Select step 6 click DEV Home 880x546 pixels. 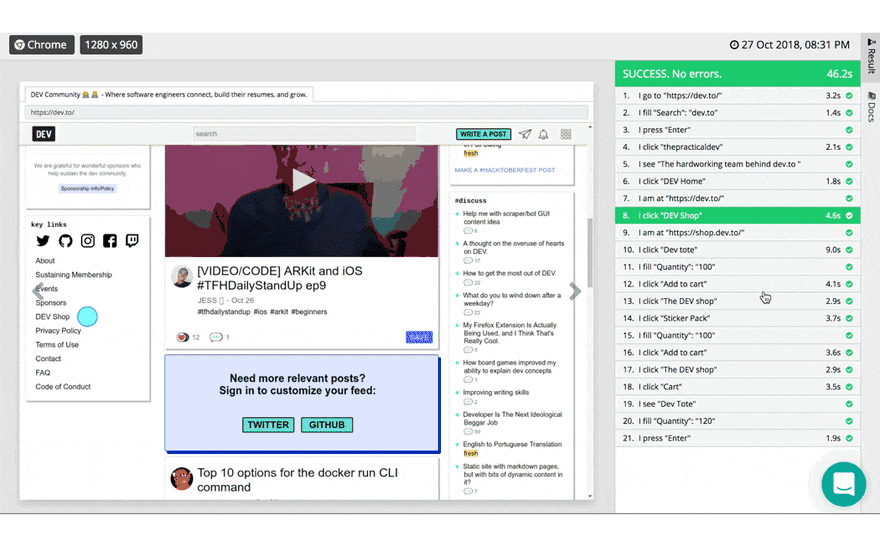[x=737, y=181]
